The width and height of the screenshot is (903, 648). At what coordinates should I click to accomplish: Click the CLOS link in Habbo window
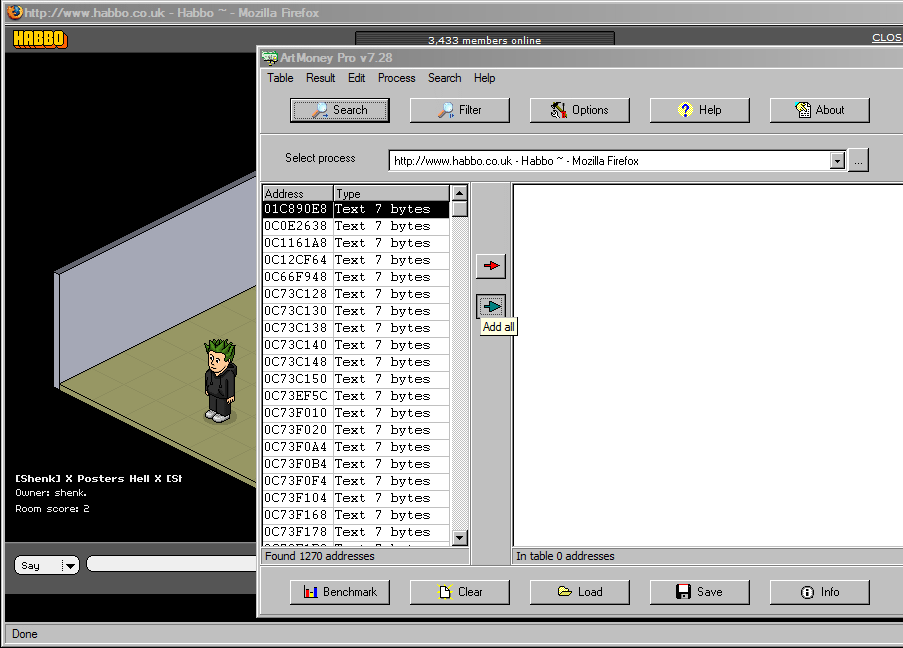(887, 37)
